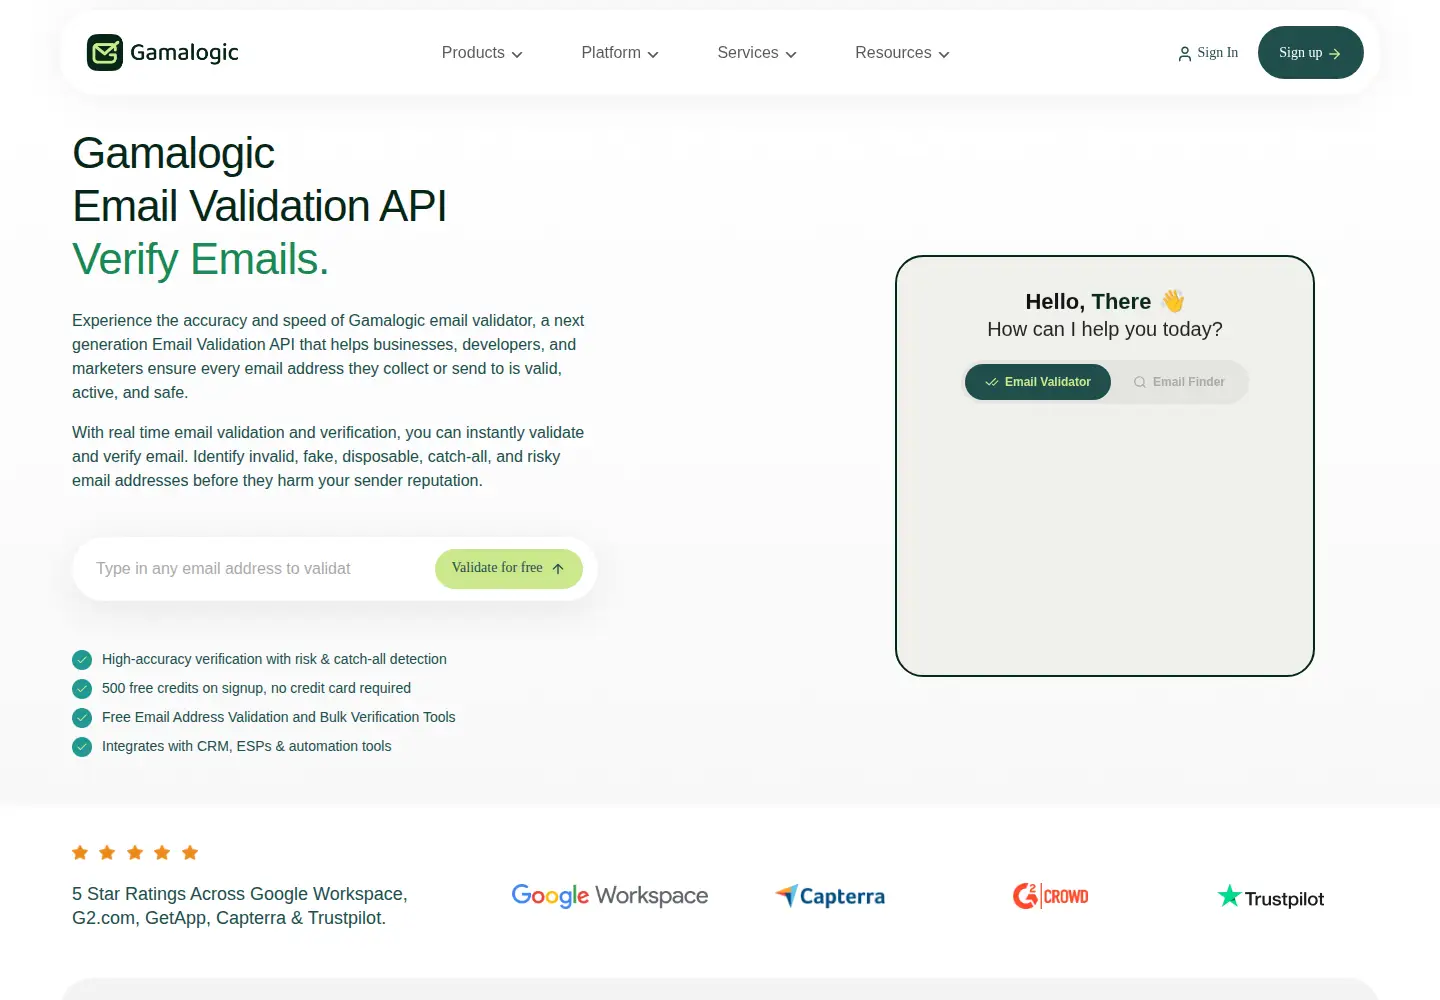Click the waving hand emoji
The width and height of the screenshot is (1440, 1000).
[x=1173, y=301]
